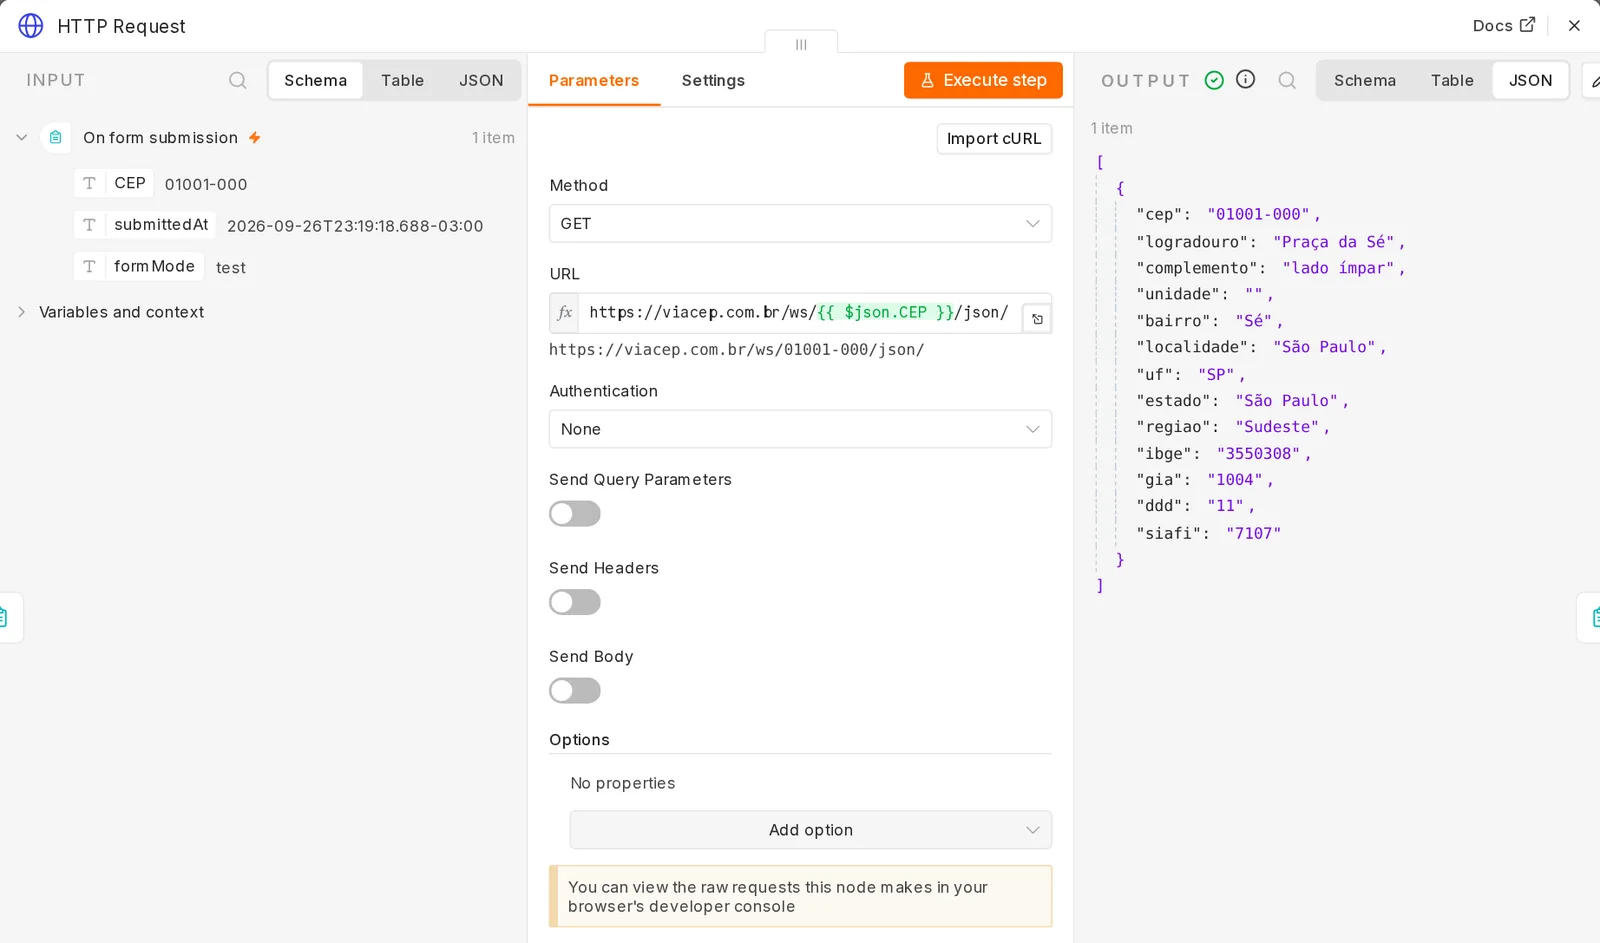Click the panel drag handle icon
This screenshot has width=1600, height=943.
click(801, 44)
